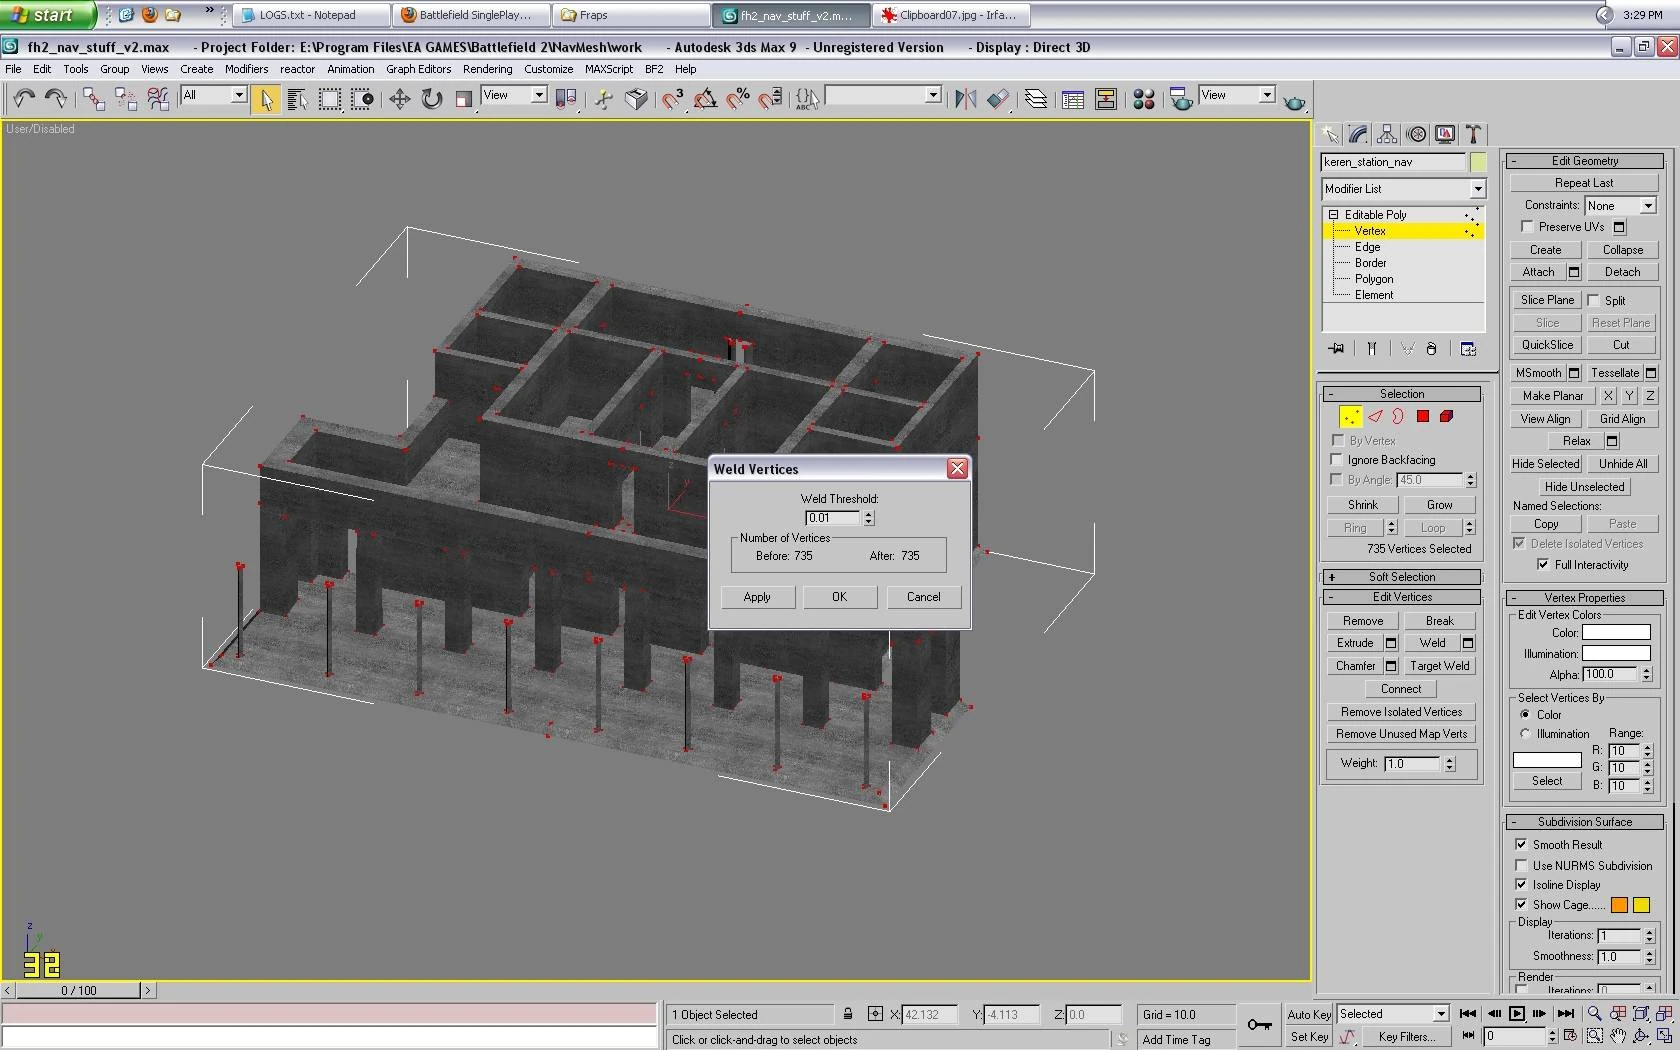The height and width of the screenshot is (1050, 1680).
Task: Toggle the Preserve UVs checkbox
Action: (x=1527, y=227)
